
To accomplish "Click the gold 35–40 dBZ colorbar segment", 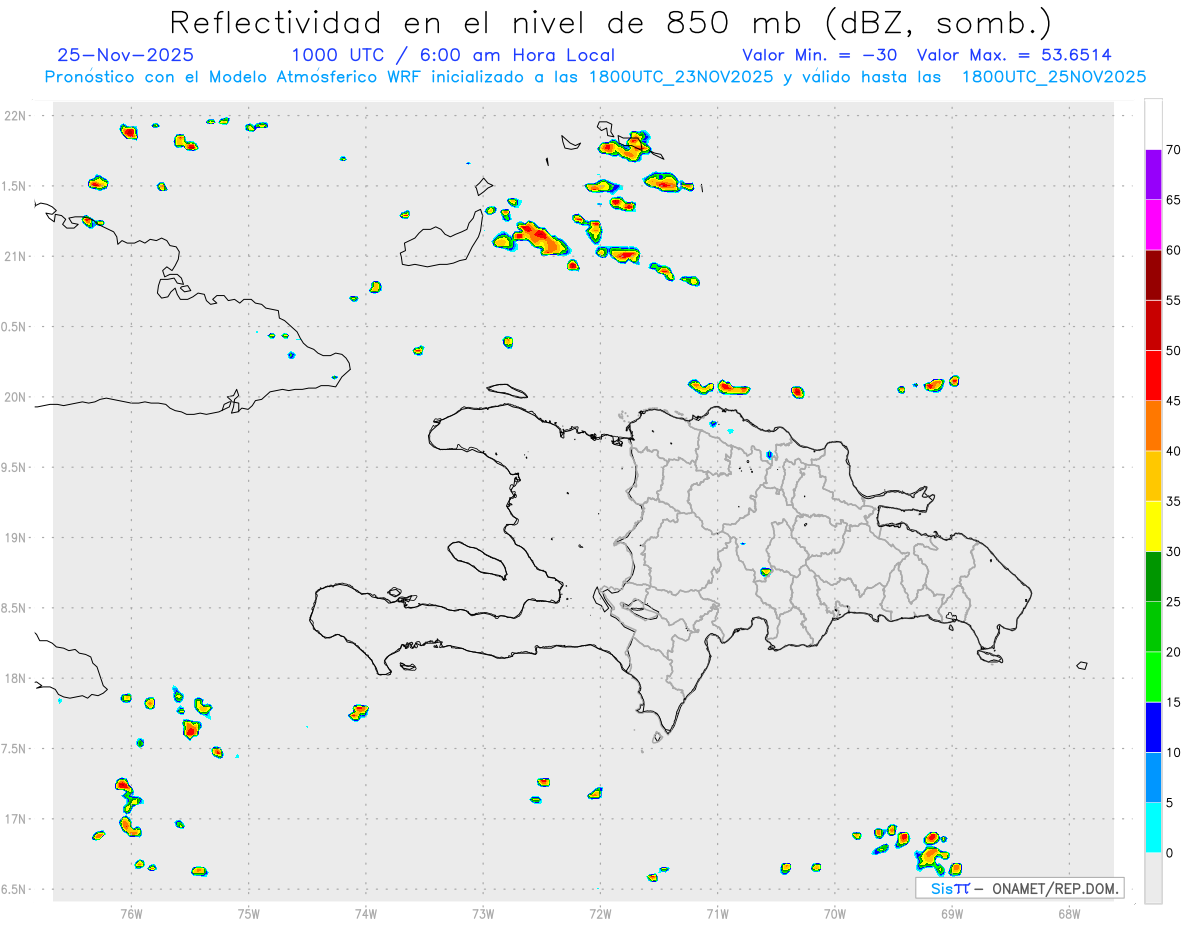I will (x=1153, y=476).
